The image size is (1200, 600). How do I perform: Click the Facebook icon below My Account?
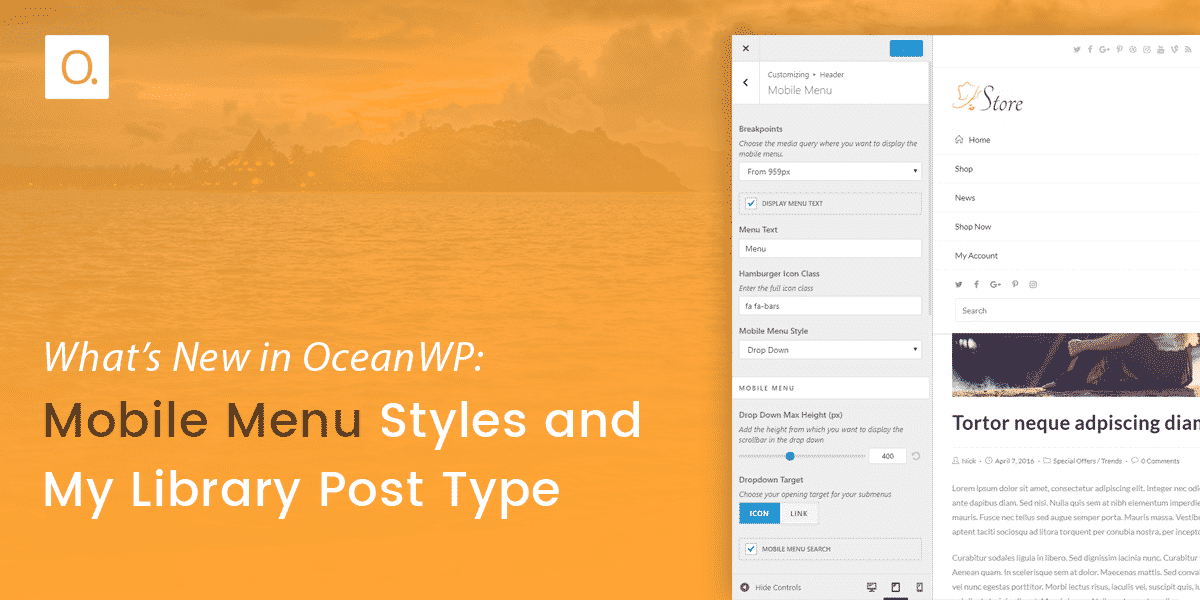[x=977, y=285]
